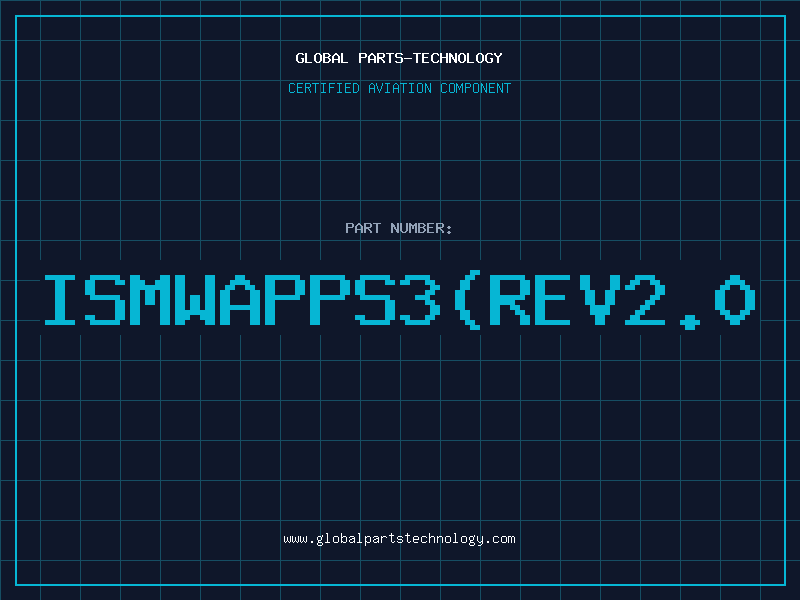Select the CERTIFIED AVIATION COMPONENT subtitle

pos(399,88)
